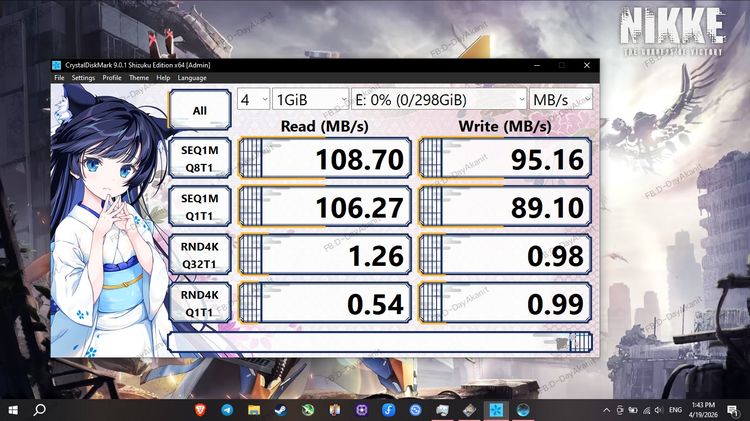The height and width of the screenshot is (421, 750).
Task: Select the 0.99 write result
Action: pyautogui.click(x=505, y=303)
